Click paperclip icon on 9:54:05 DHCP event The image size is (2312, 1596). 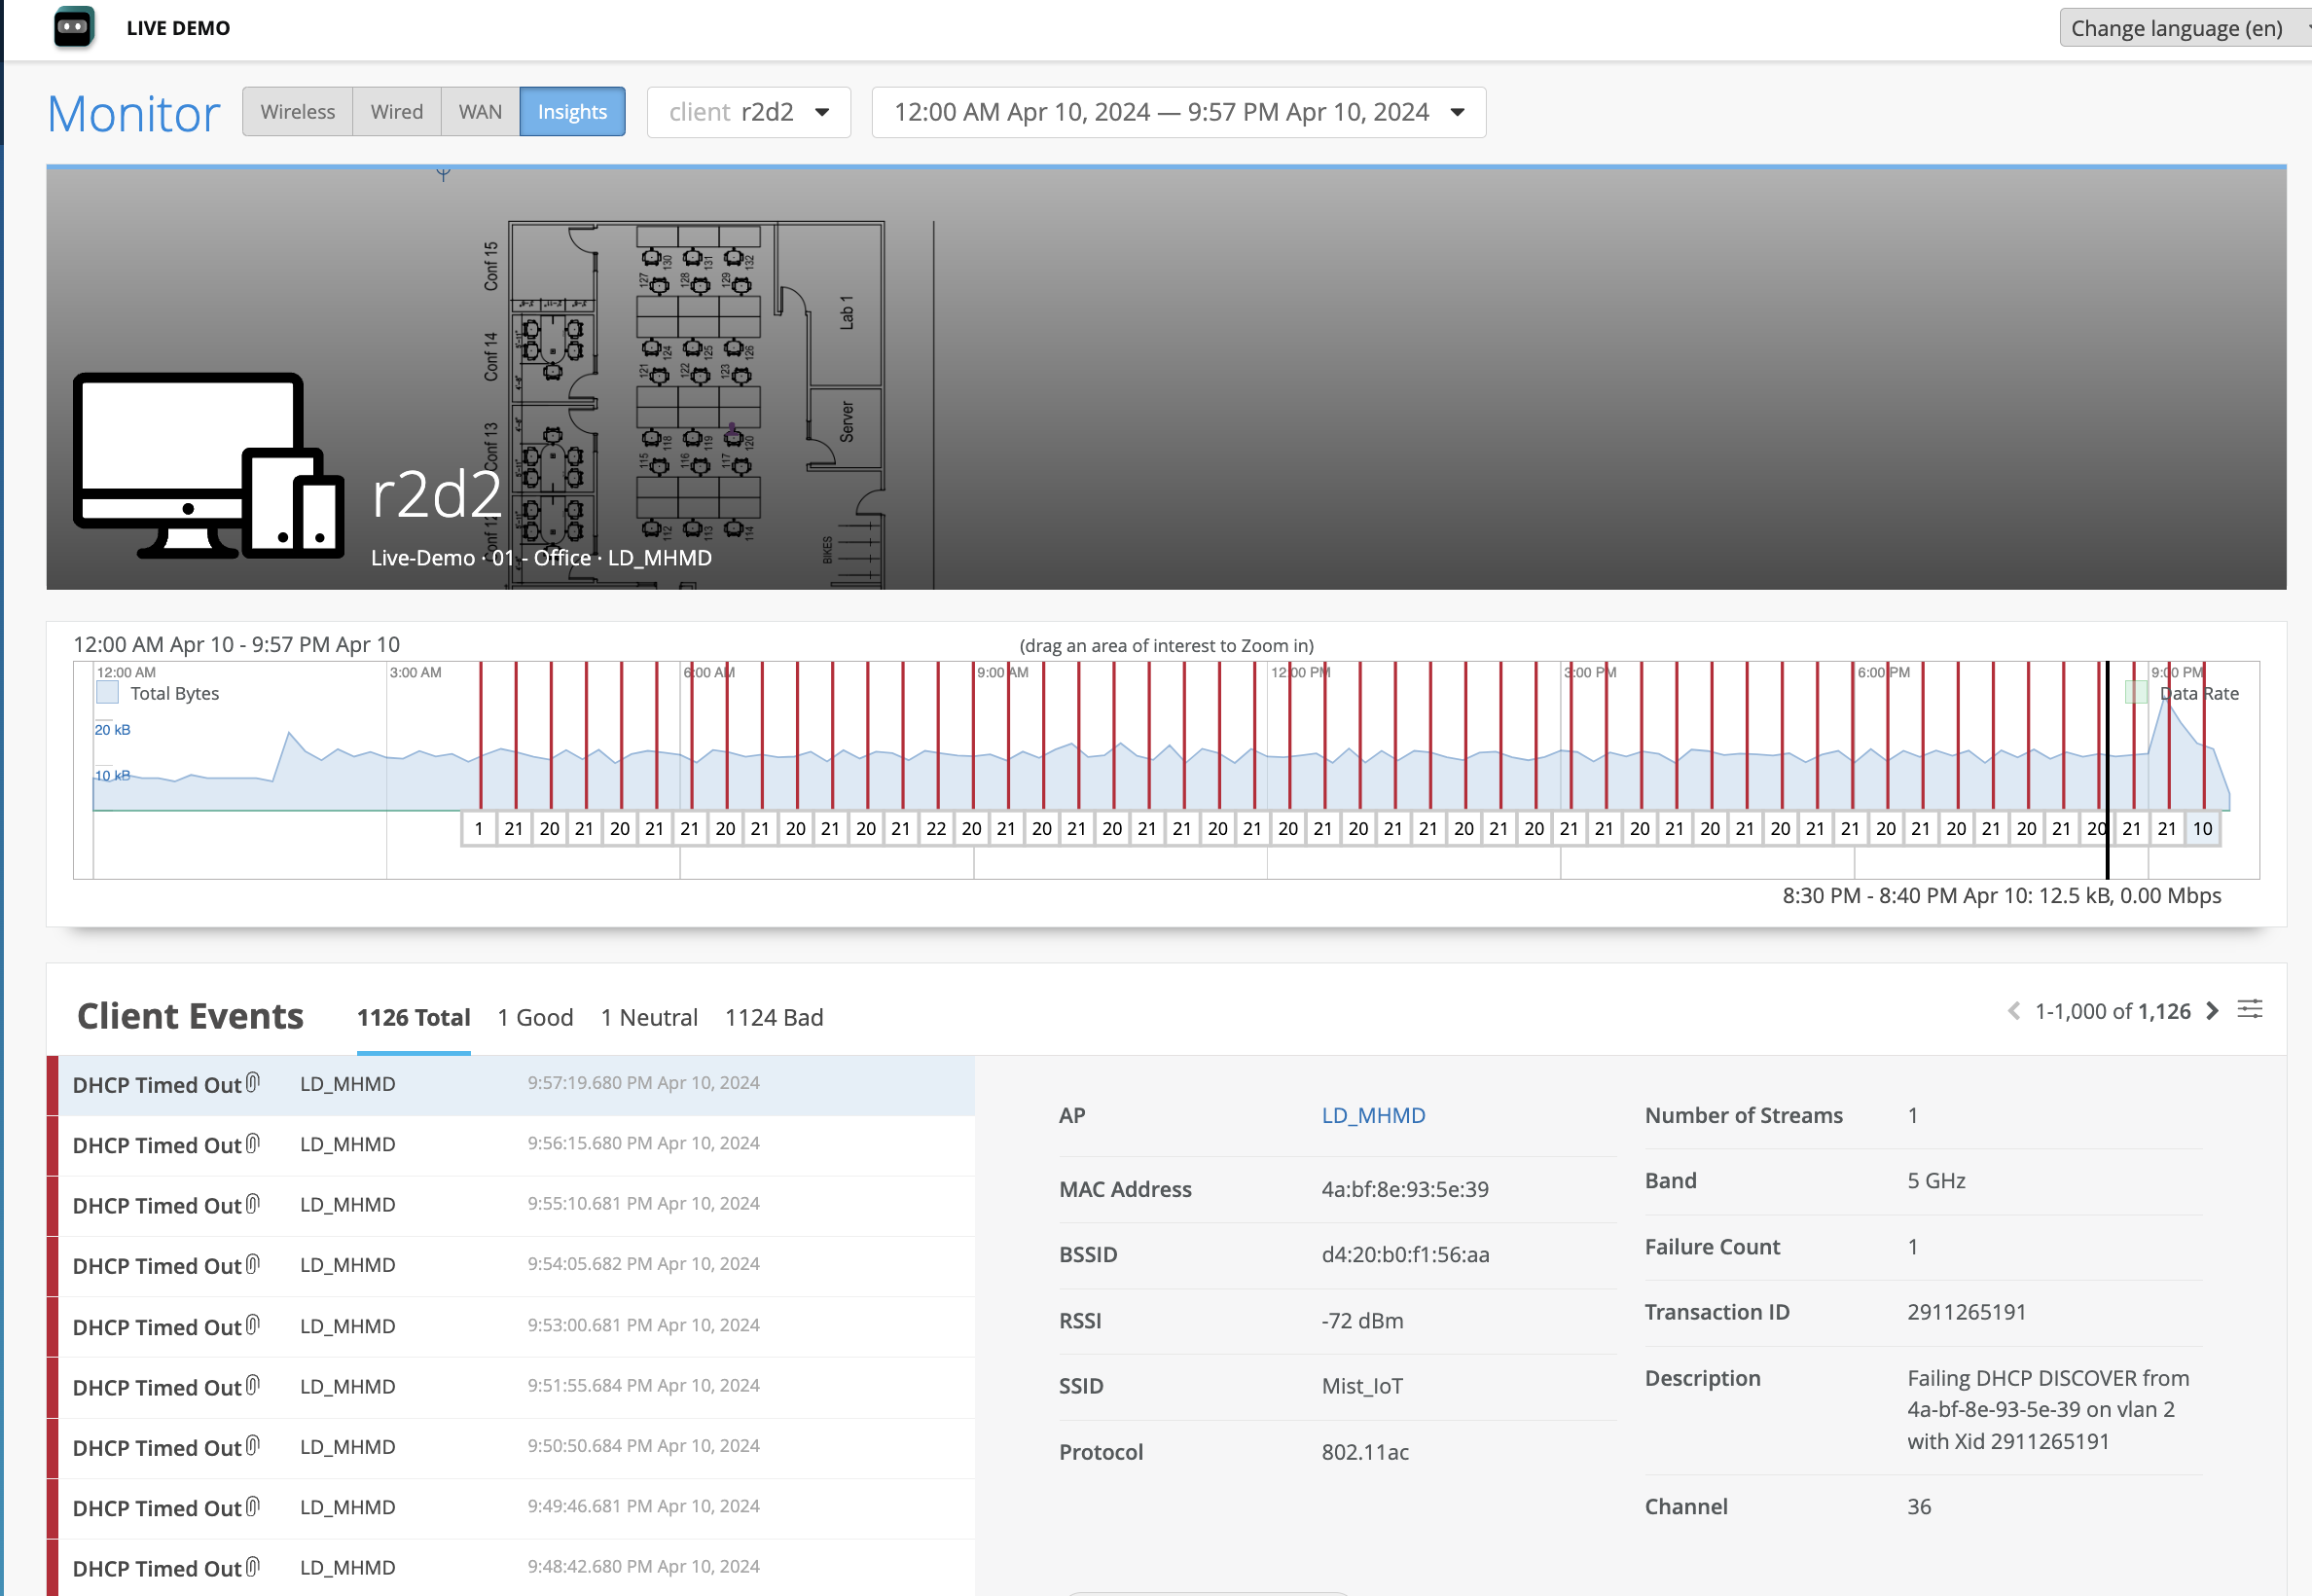(x=253, y=1264)
